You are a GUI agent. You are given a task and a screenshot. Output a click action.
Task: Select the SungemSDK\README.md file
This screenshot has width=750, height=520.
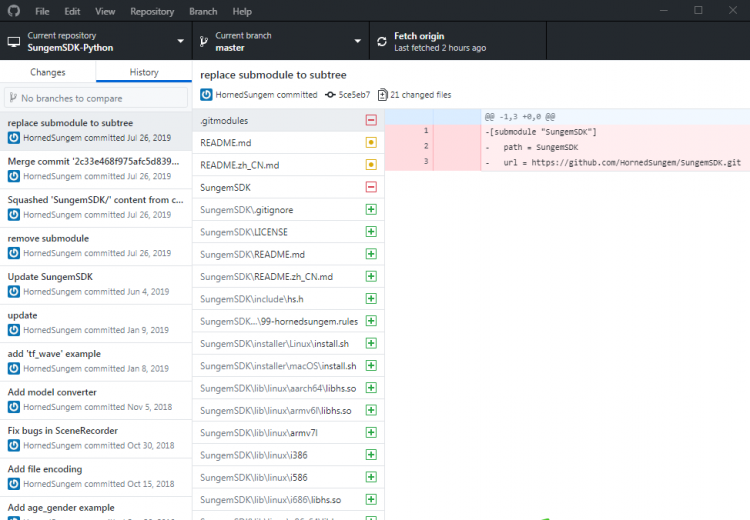[x=288, y=254]
